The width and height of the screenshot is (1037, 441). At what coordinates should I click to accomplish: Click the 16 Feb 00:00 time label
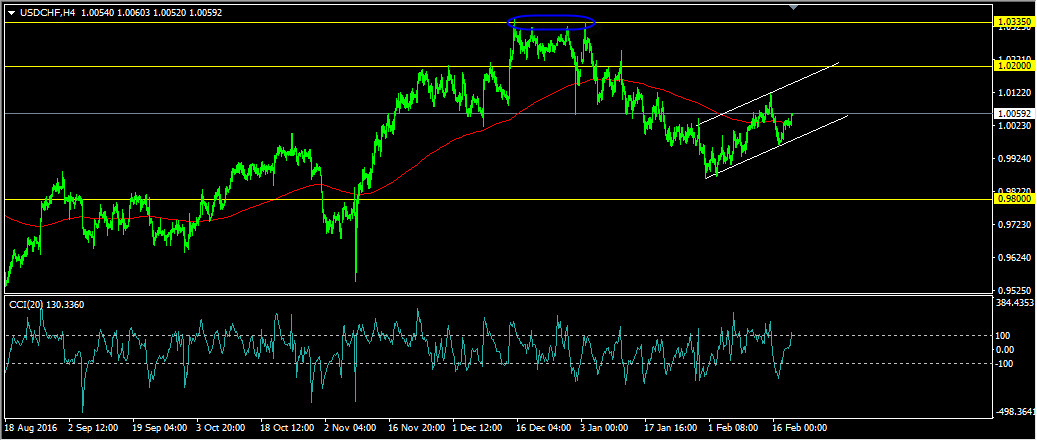point(801,428)
